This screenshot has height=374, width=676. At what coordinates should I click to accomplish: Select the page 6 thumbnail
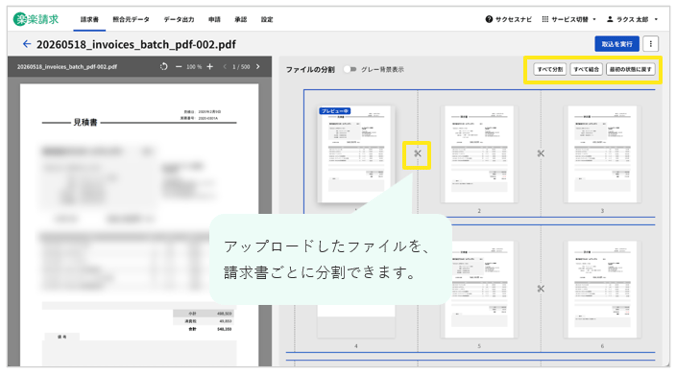(x=602, y=290)
